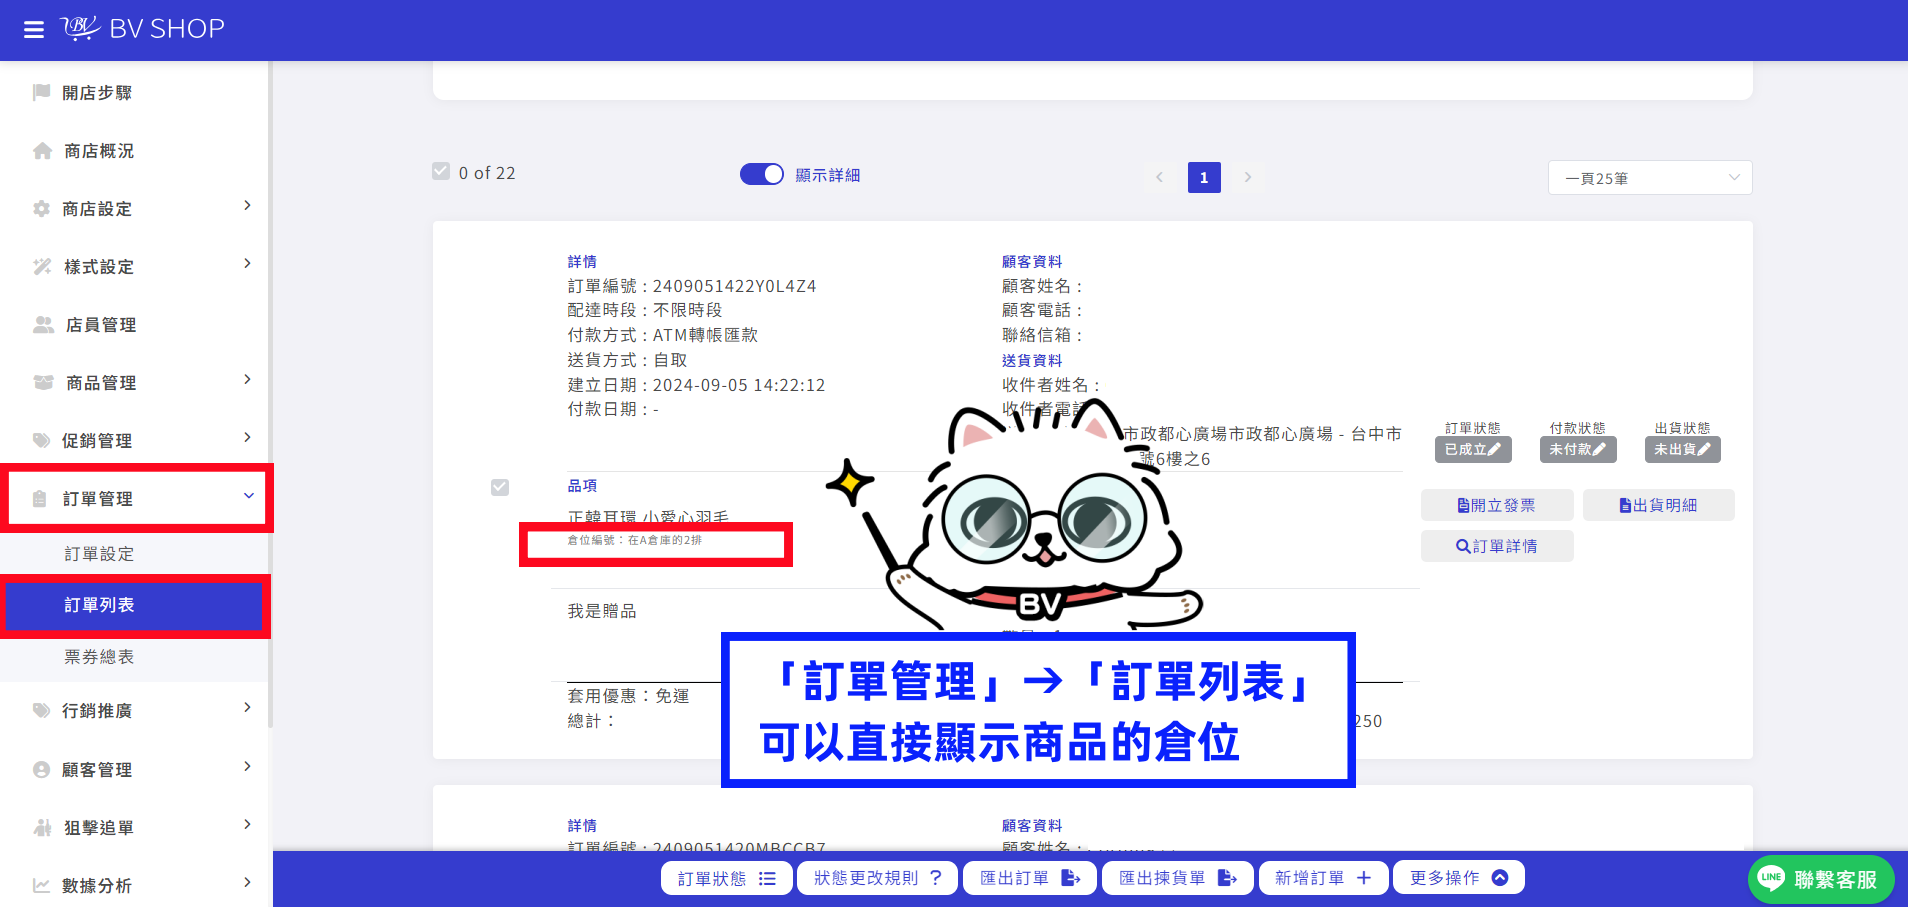The width and height of the screenshot is (1908, 907).
Task: Open the 一頁25筆 page size dropdown
Action: [1650, 178]
